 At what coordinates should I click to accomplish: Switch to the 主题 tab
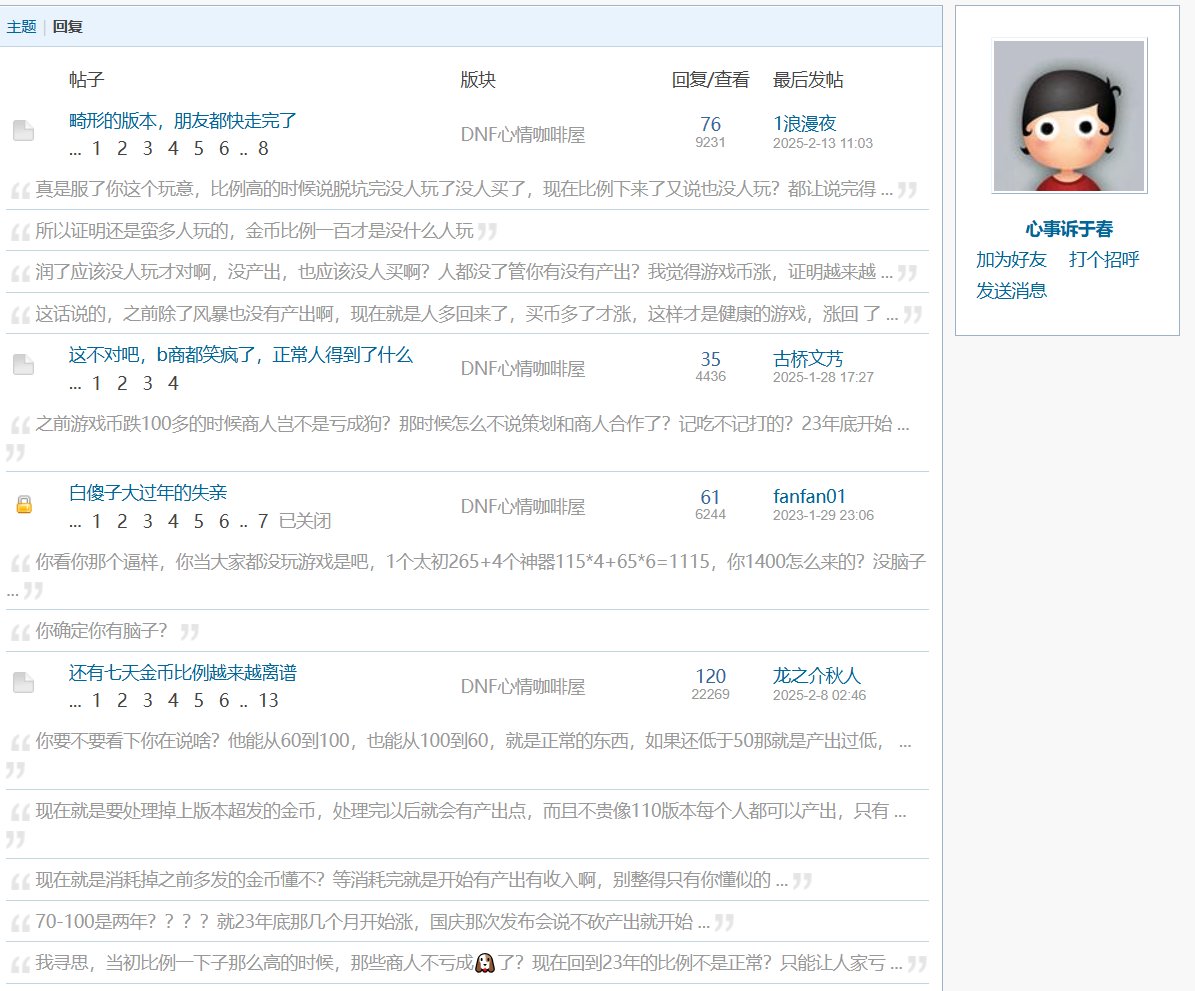point(21,27)
